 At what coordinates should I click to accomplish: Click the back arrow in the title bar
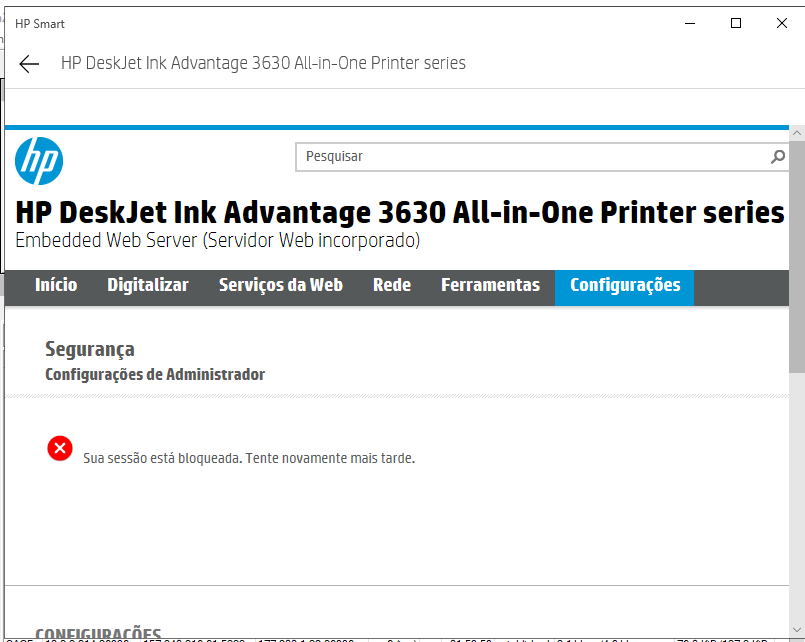coord(28,63)
